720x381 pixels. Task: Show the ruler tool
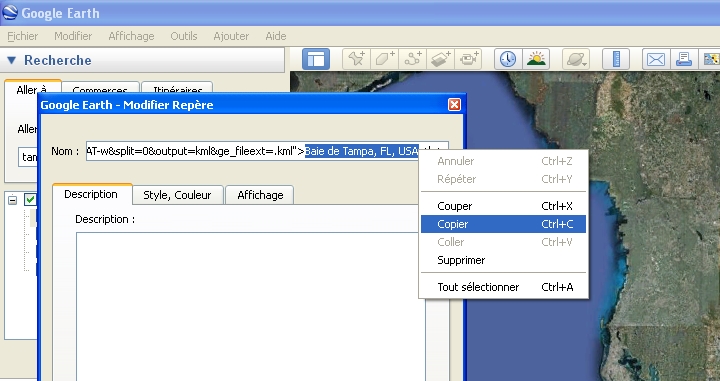[616, 59]
